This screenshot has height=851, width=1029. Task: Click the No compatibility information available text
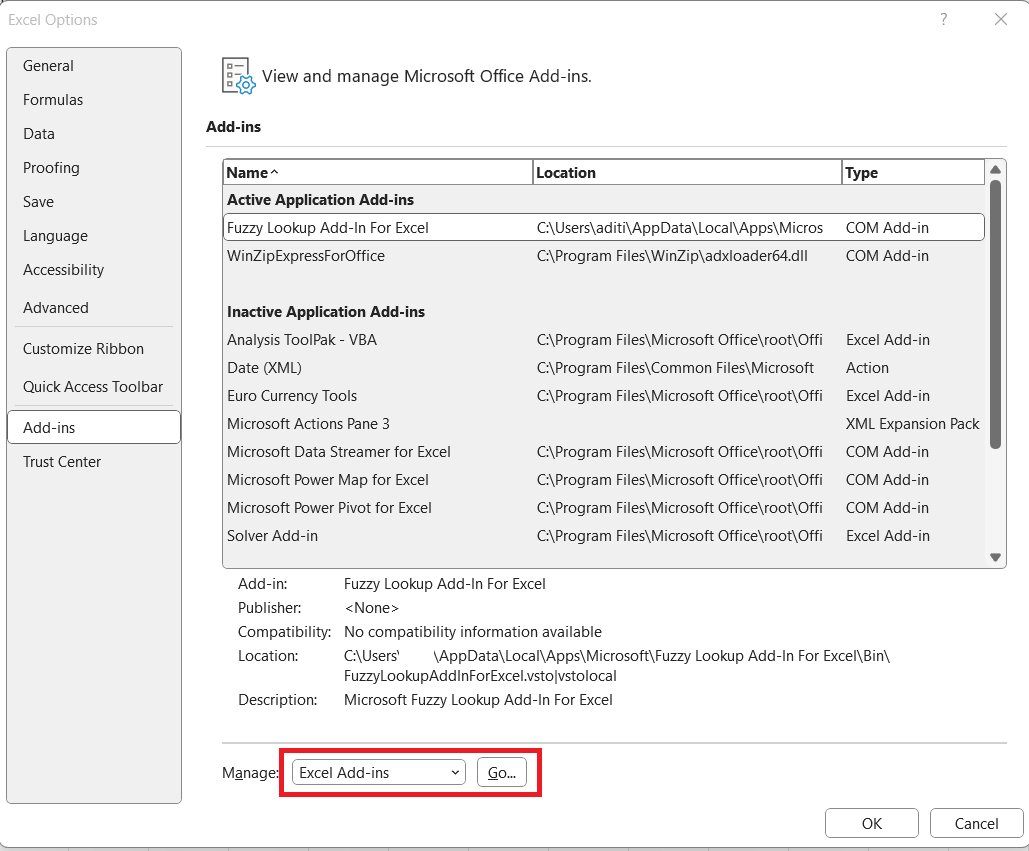pyautogui.click(x=472, y=632)
